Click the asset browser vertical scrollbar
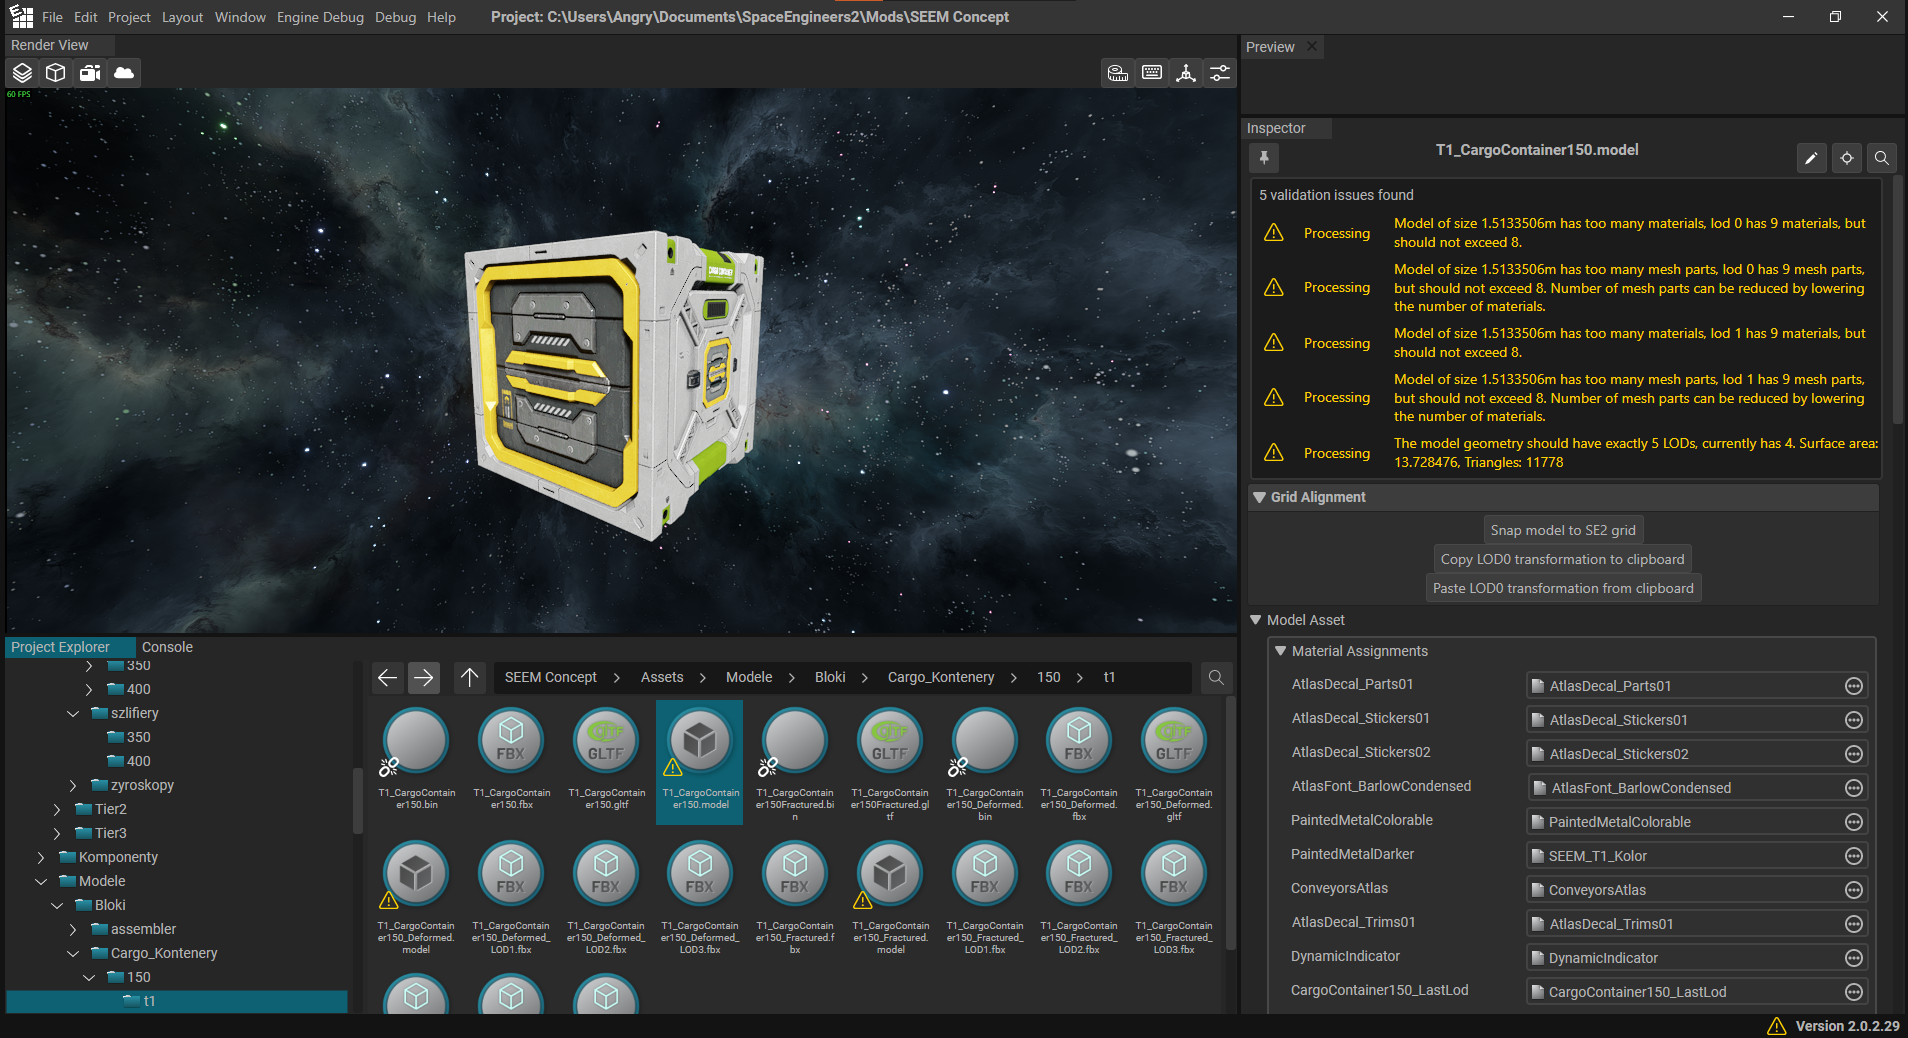Screen dimensions: 1908x1038 click(x=1230, y=820)
